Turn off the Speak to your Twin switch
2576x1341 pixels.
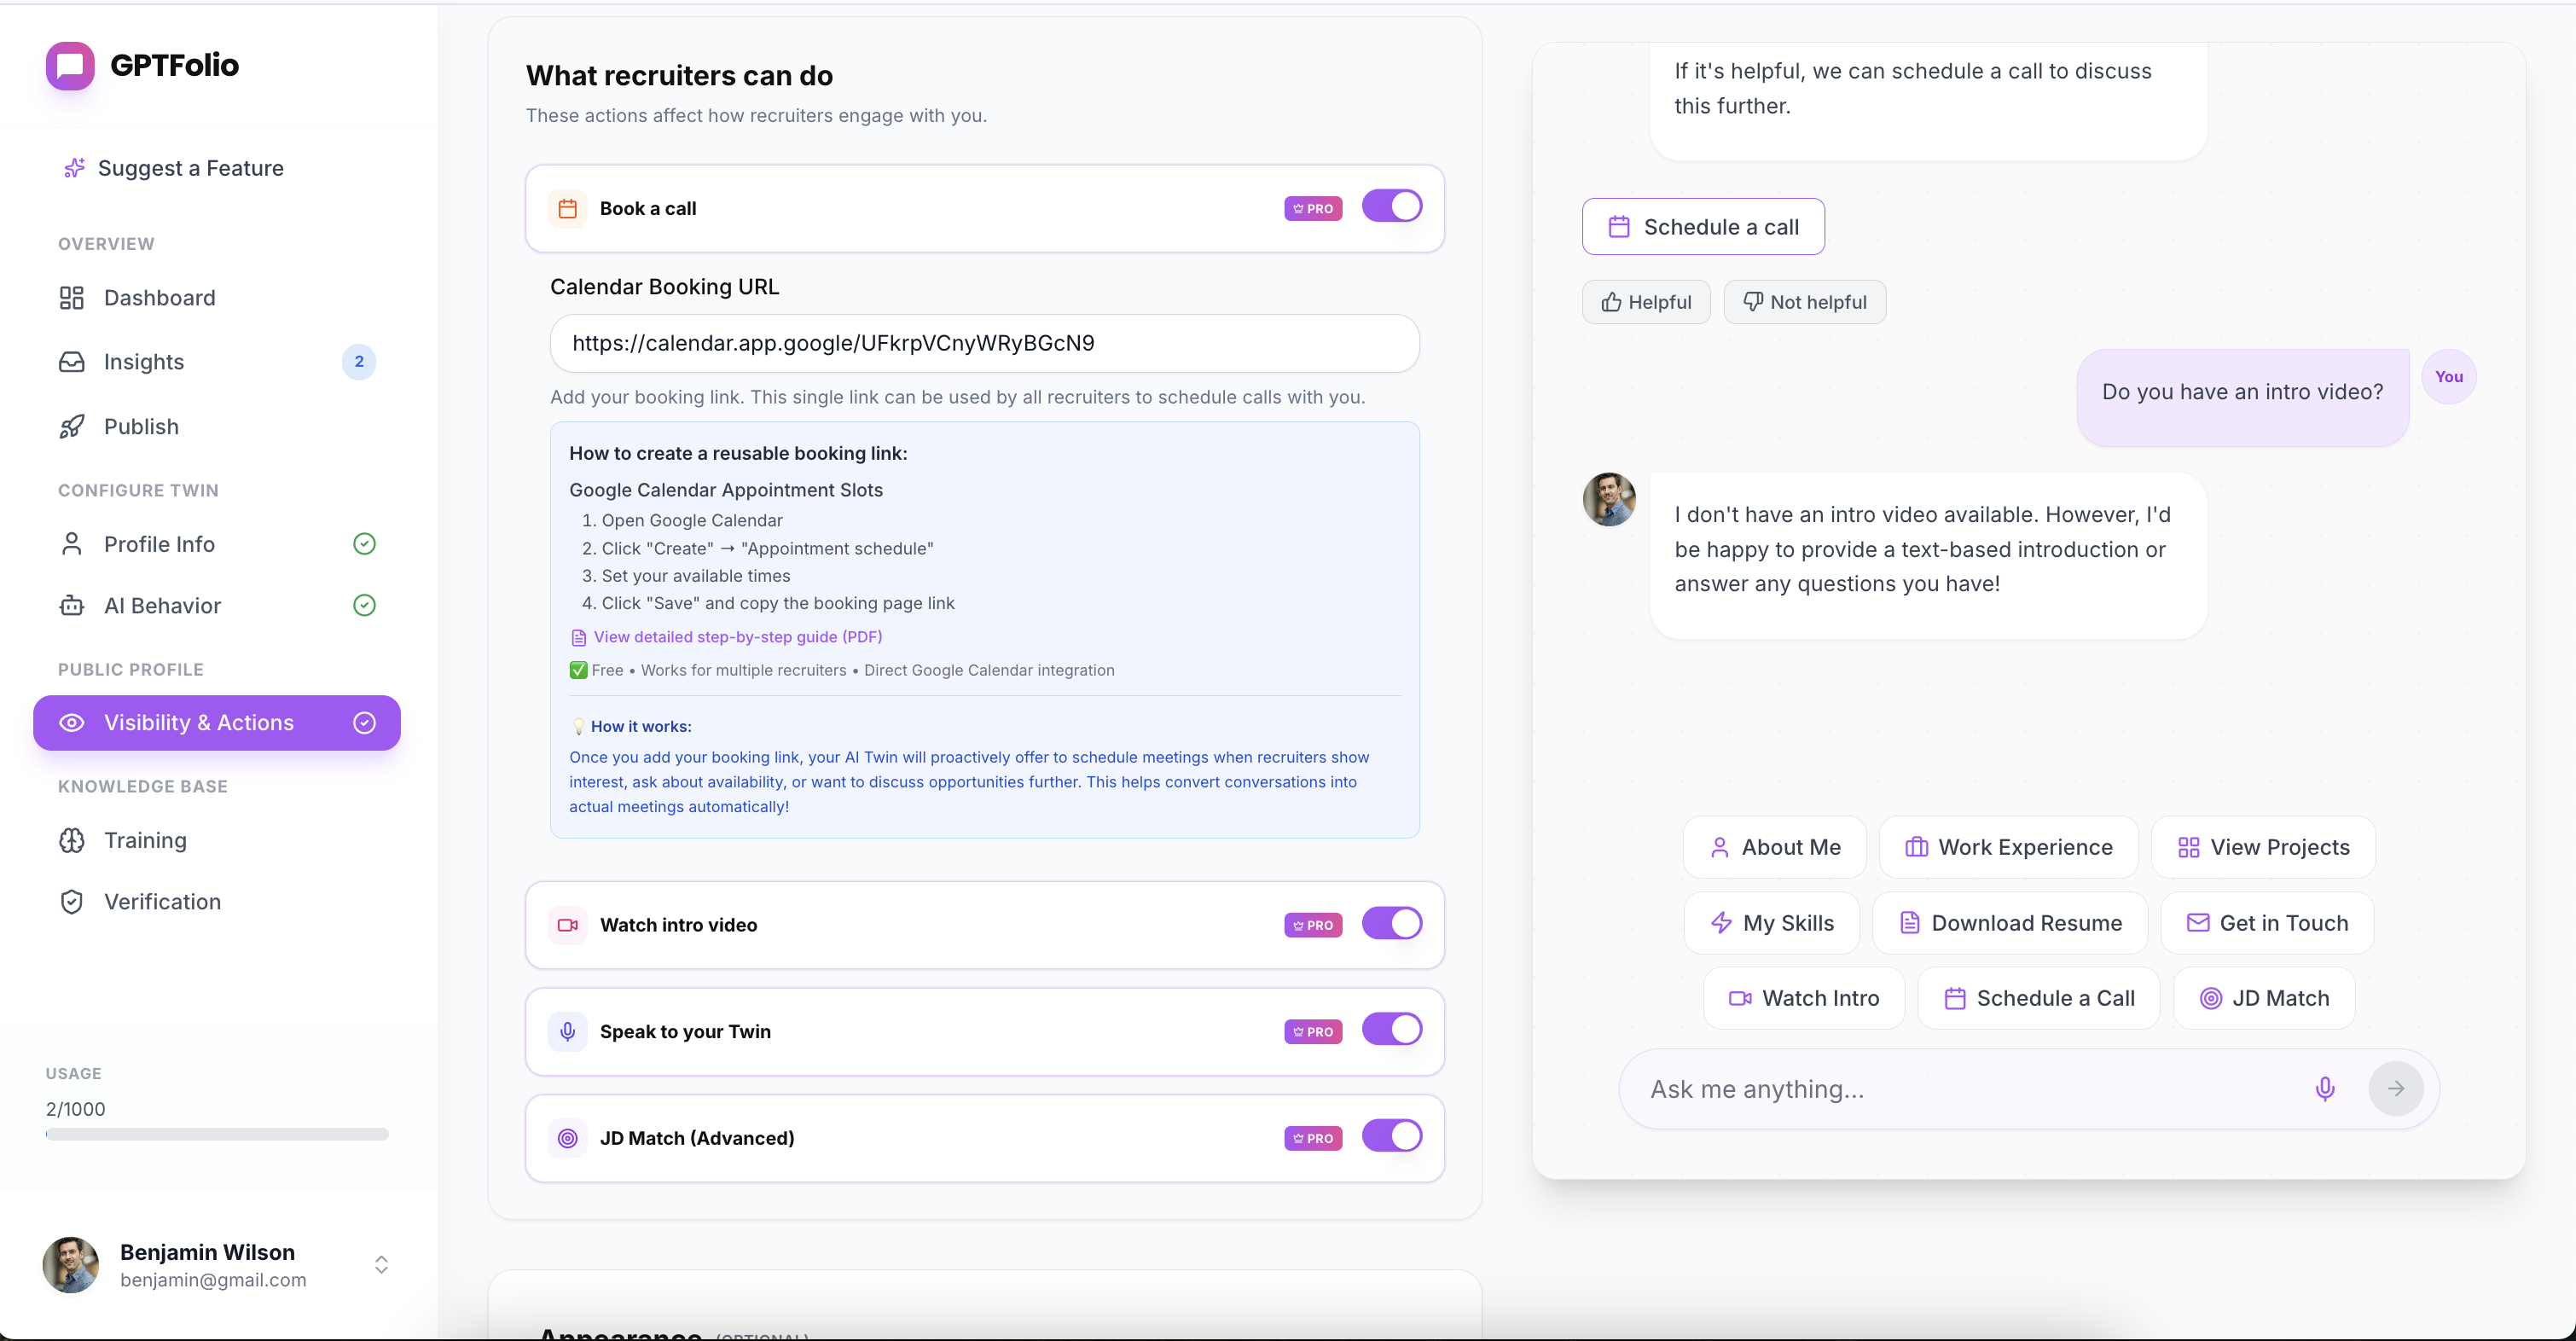pos(1391,1030)
